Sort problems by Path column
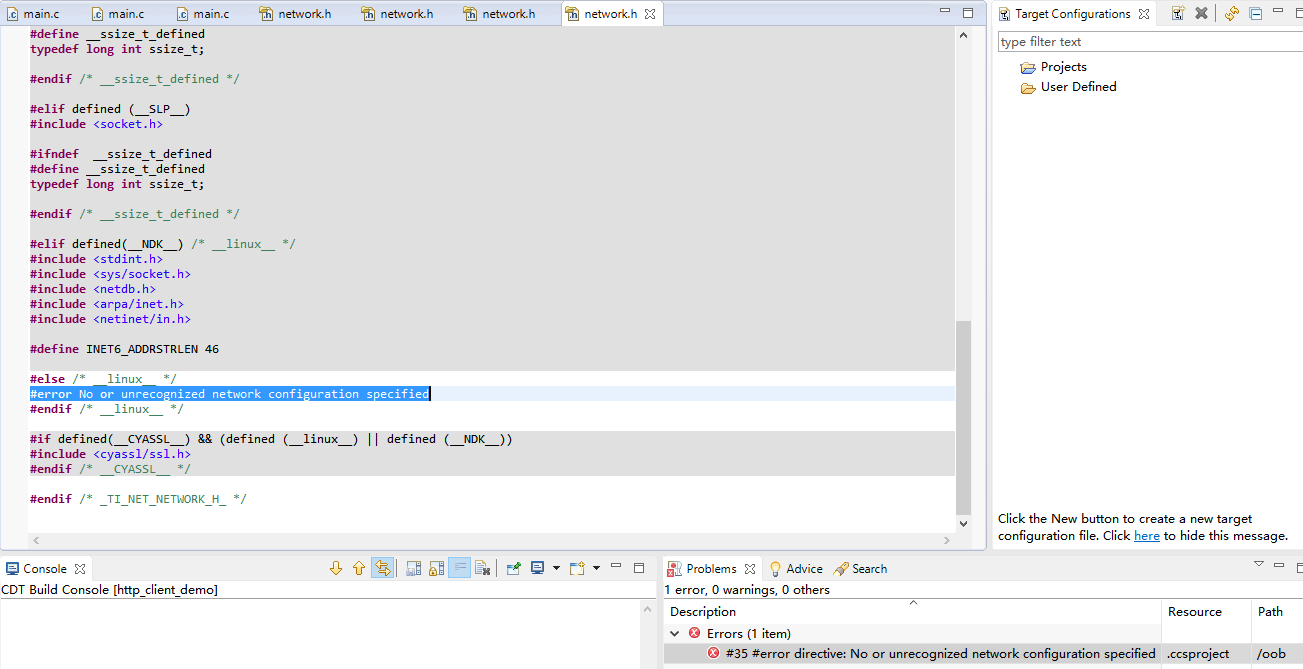The width and height of the screenshot is (1303, 669). click(1277, 612)
